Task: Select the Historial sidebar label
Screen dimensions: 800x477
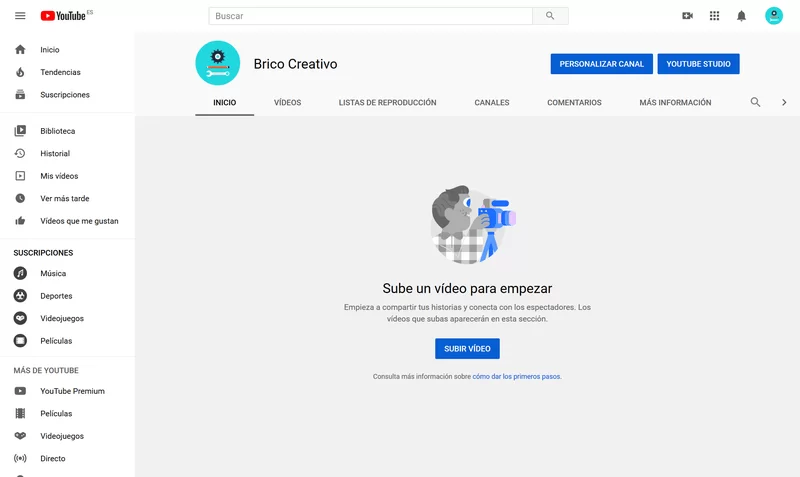Action: point(55,153)
